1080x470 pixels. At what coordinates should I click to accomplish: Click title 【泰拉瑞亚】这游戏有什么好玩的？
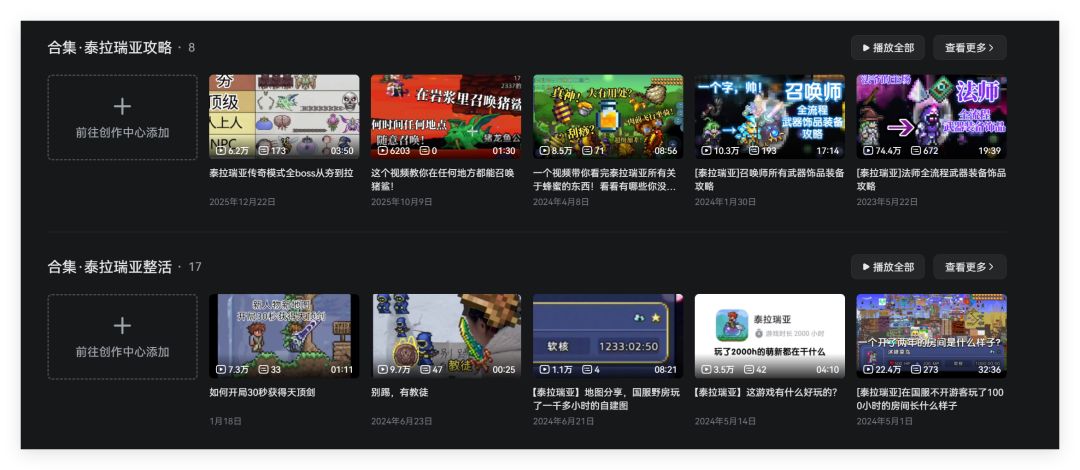click(x=766, y=392)
